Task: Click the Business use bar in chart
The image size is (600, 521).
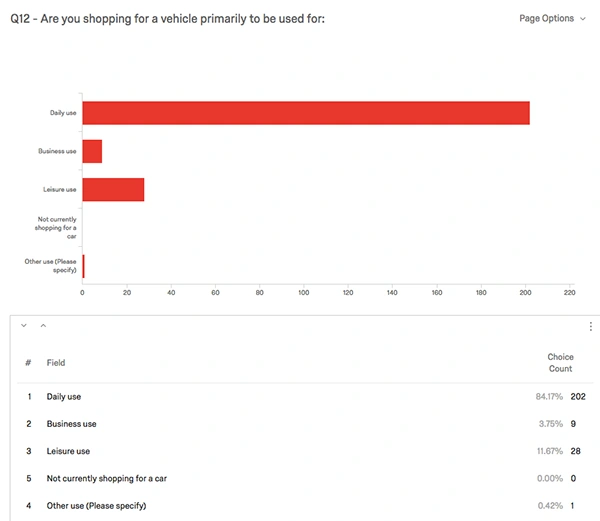Action: tap(92, 151)
